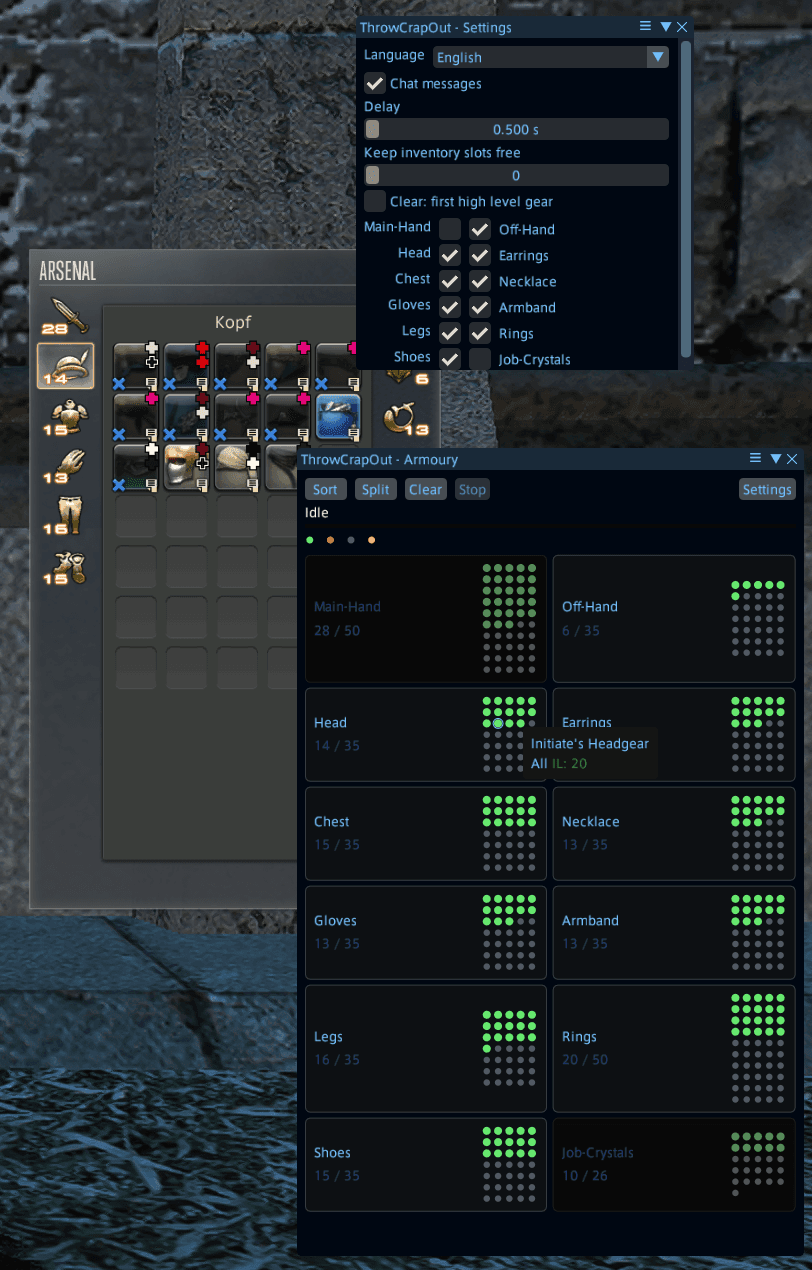Open the hamburger menu of Armoury window
Viewport: 812px width, 1270px height.
[x=756, y=458]
